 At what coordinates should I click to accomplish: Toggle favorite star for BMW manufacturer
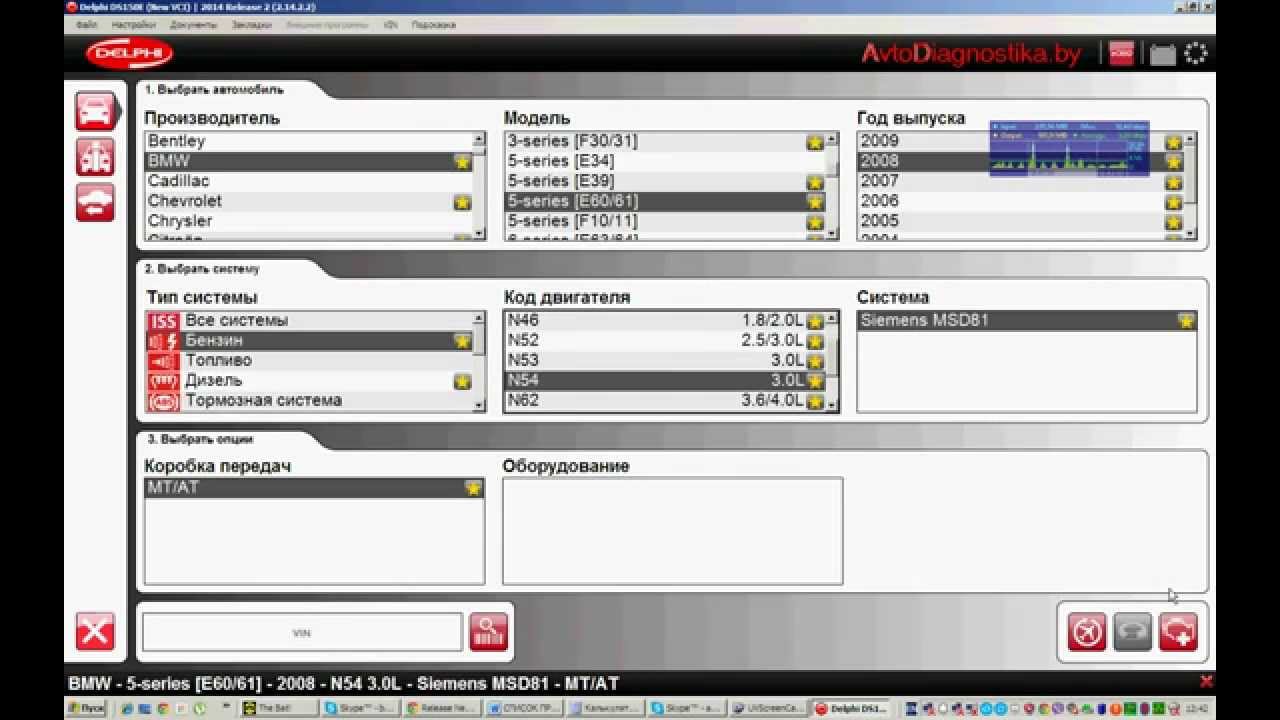(x=462, y=161)
